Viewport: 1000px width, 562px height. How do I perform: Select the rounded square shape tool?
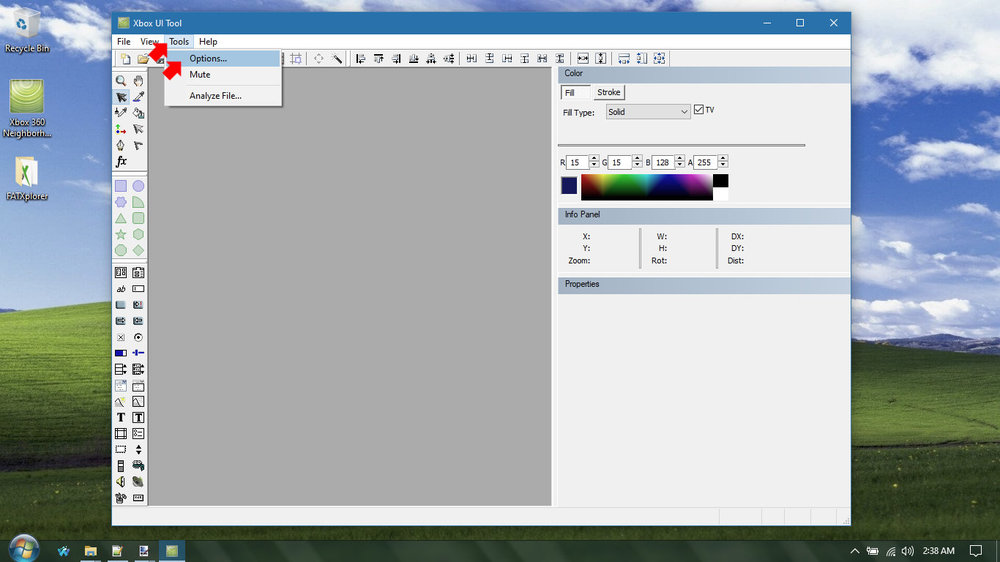tap(138, 218)
